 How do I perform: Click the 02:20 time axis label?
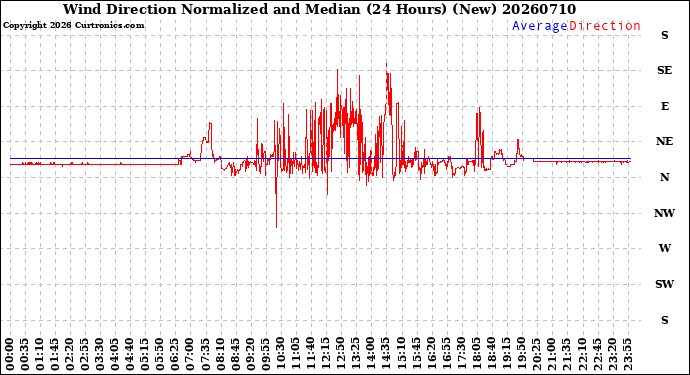pos(70,355)
